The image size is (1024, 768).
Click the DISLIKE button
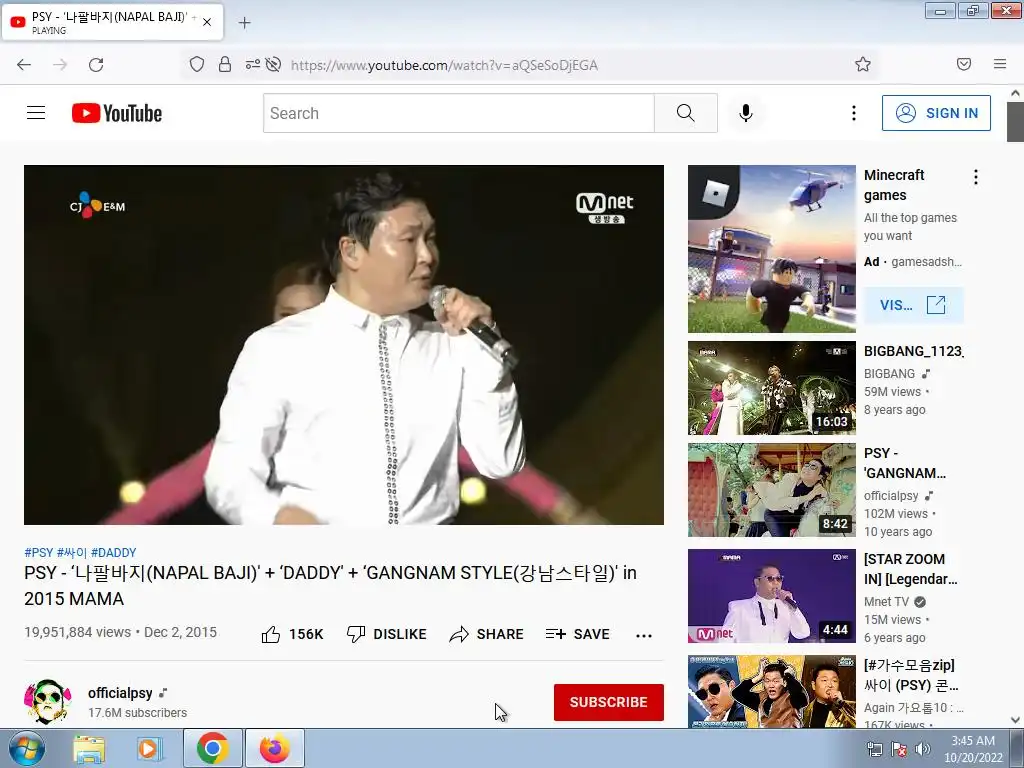point(387,634)
